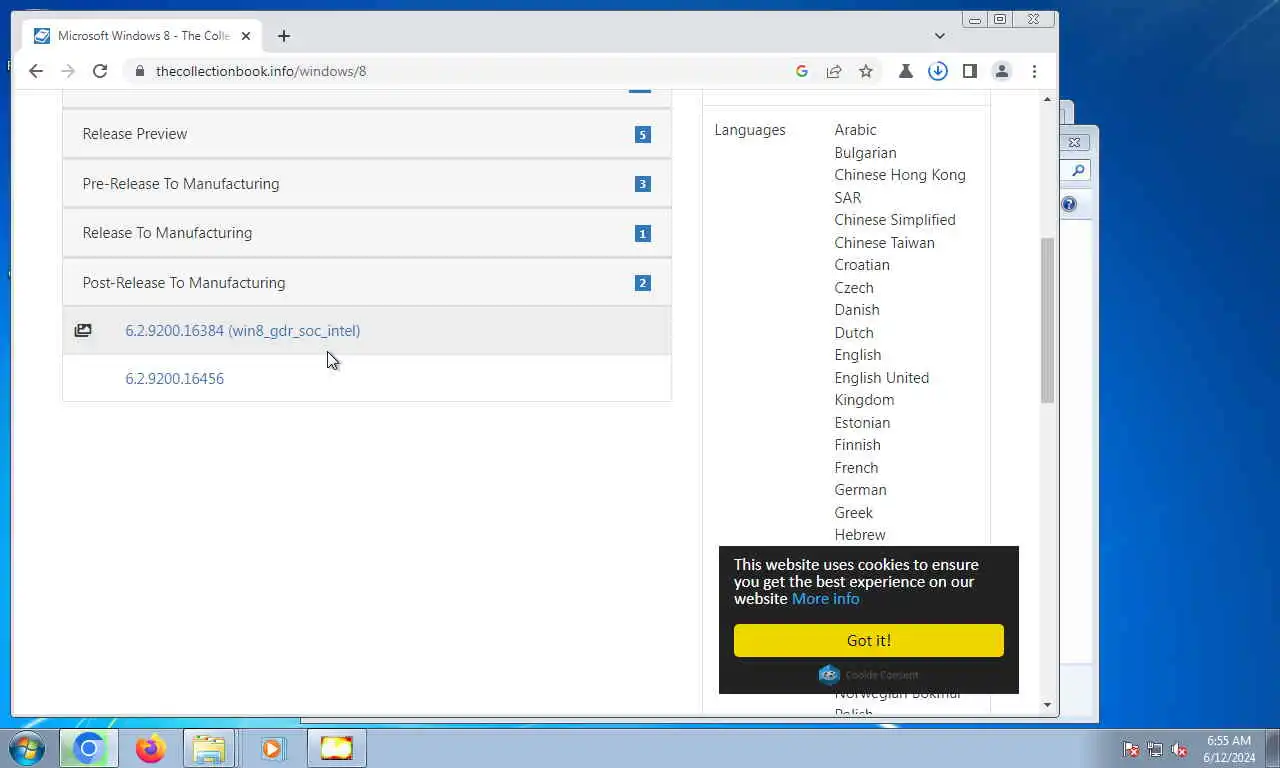The height and width of the screenshot is (768, 1280).
Task: Click the Chrome taskbar icon
Action: point(88,748)
